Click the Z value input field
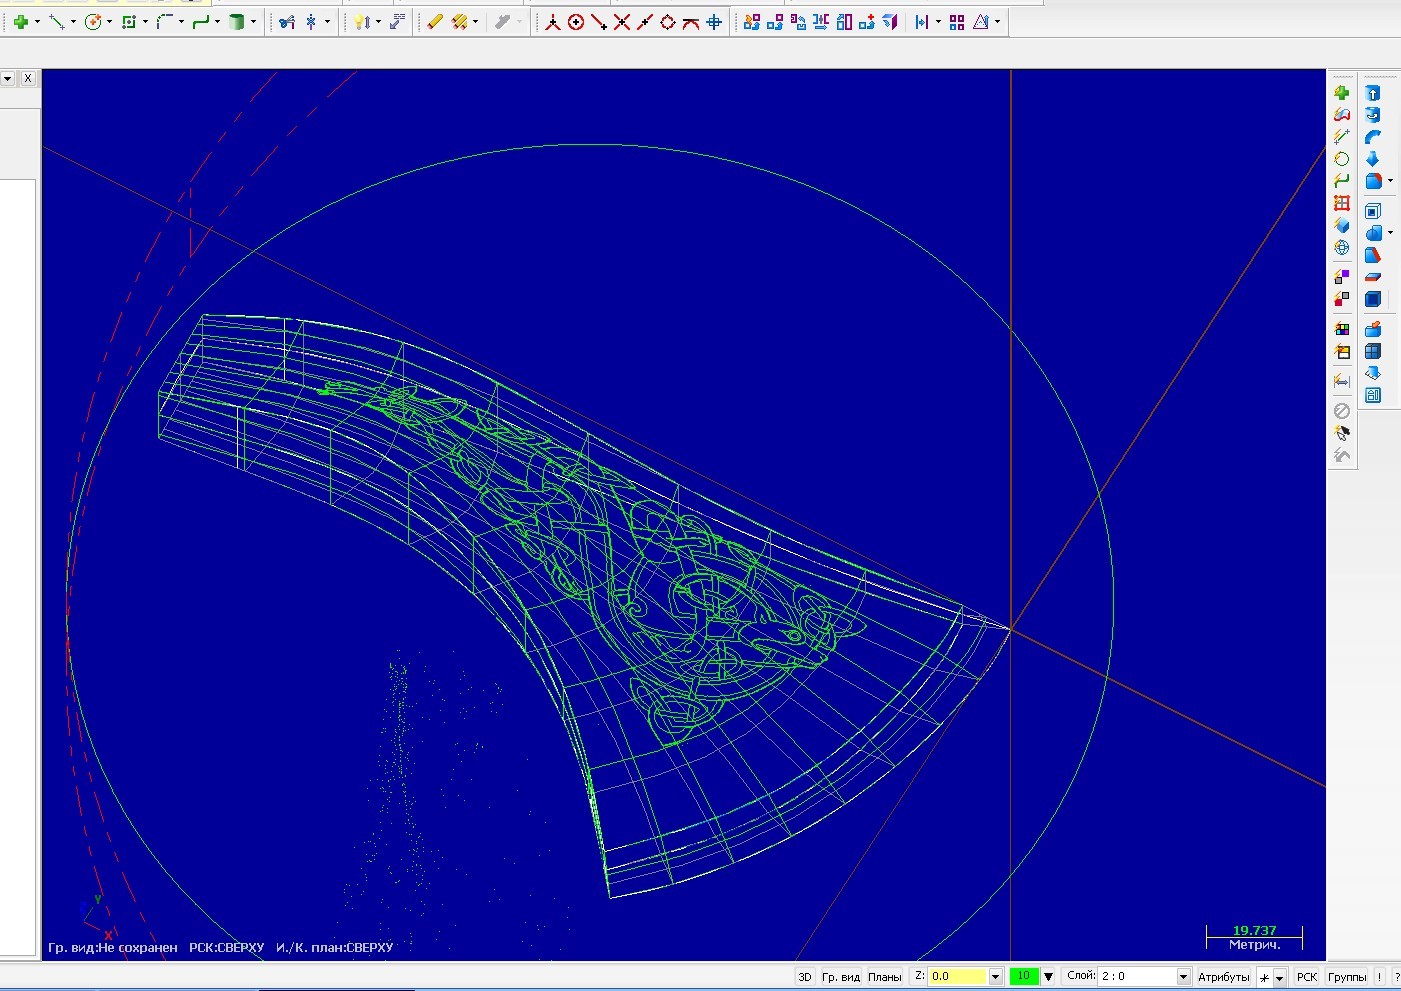 point(957,977)
